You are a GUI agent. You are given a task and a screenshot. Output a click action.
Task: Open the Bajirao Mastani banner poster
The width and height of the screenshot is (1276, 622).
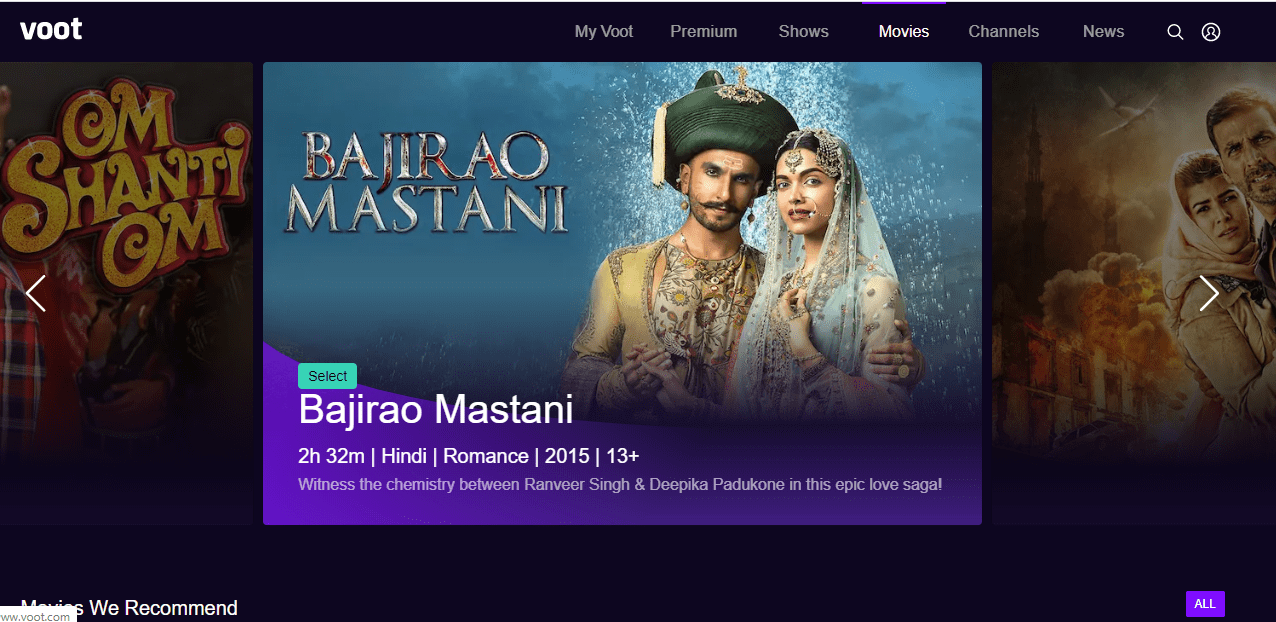[622, 293]
